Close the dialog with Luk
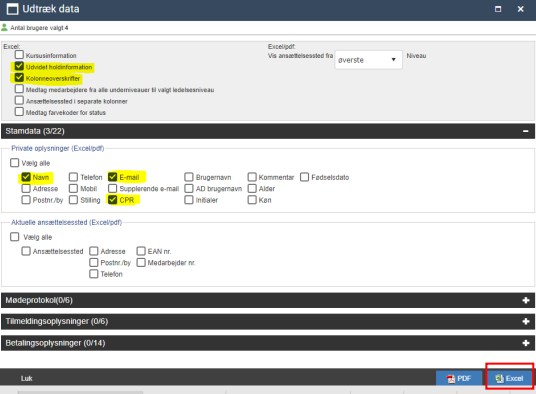The height and width of the screenshot is (394, 536). point(26,378)
